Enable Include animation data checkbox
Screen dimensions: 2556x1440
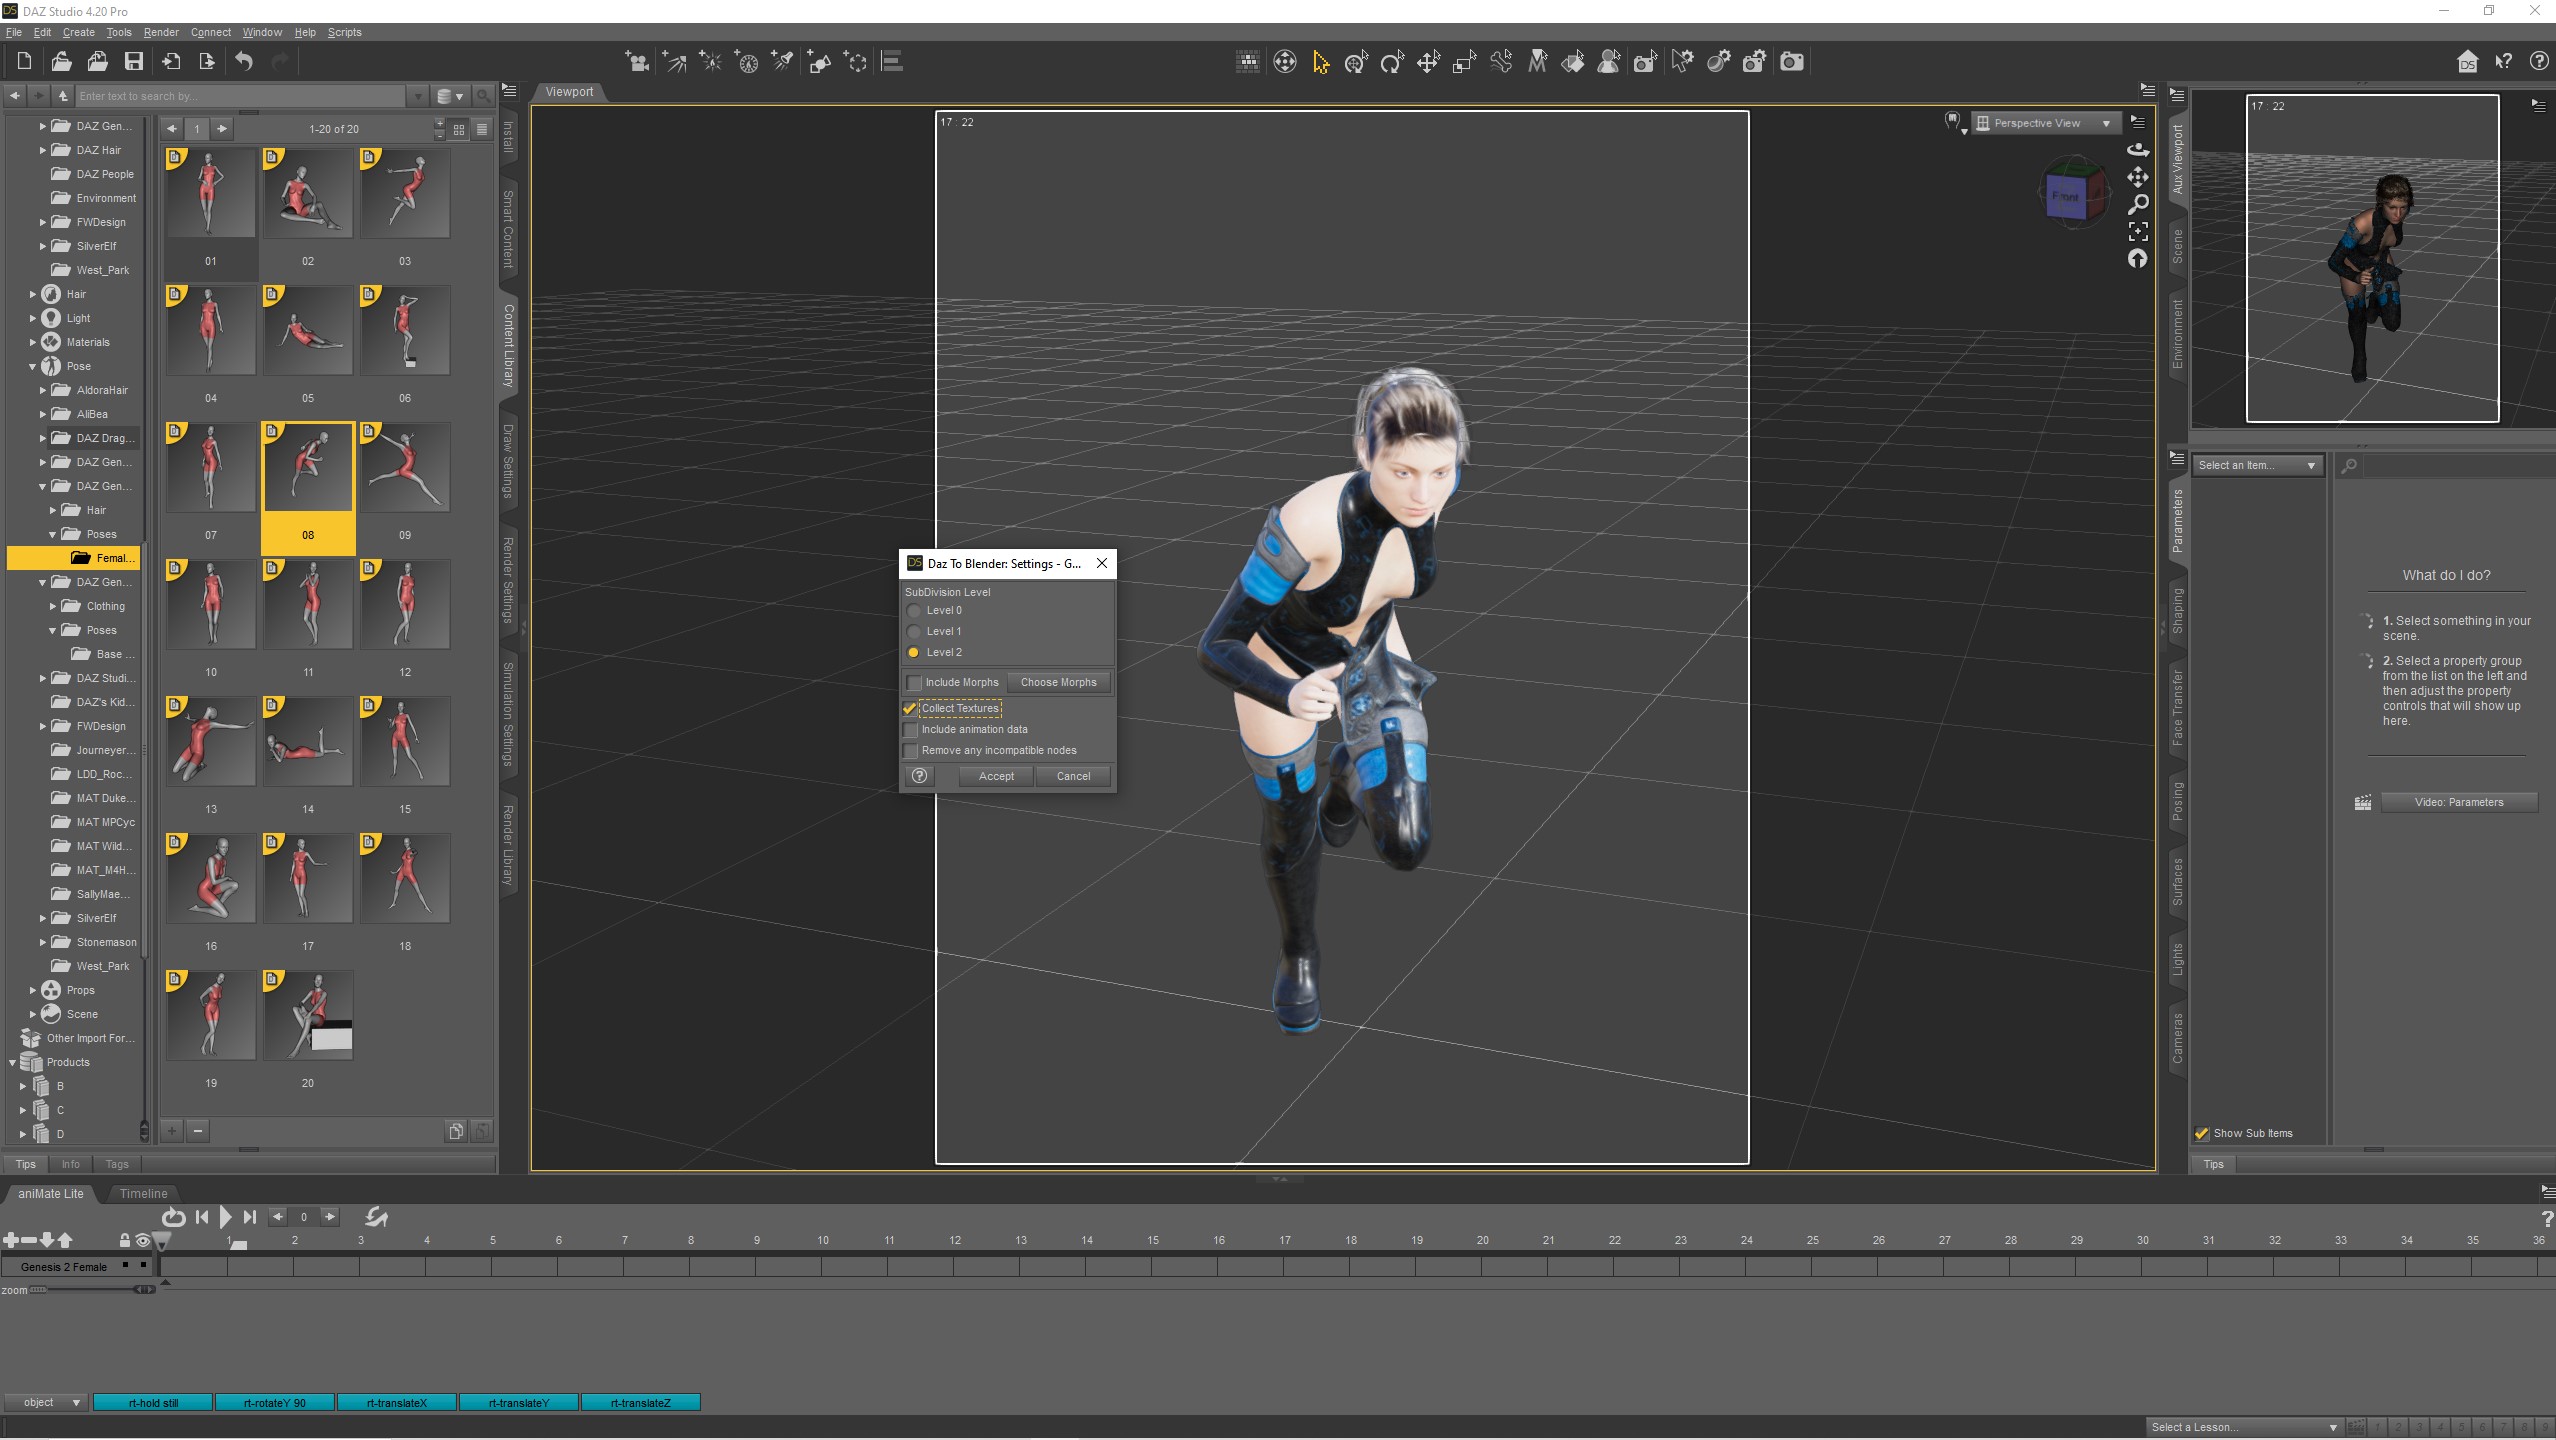point(910,729)
